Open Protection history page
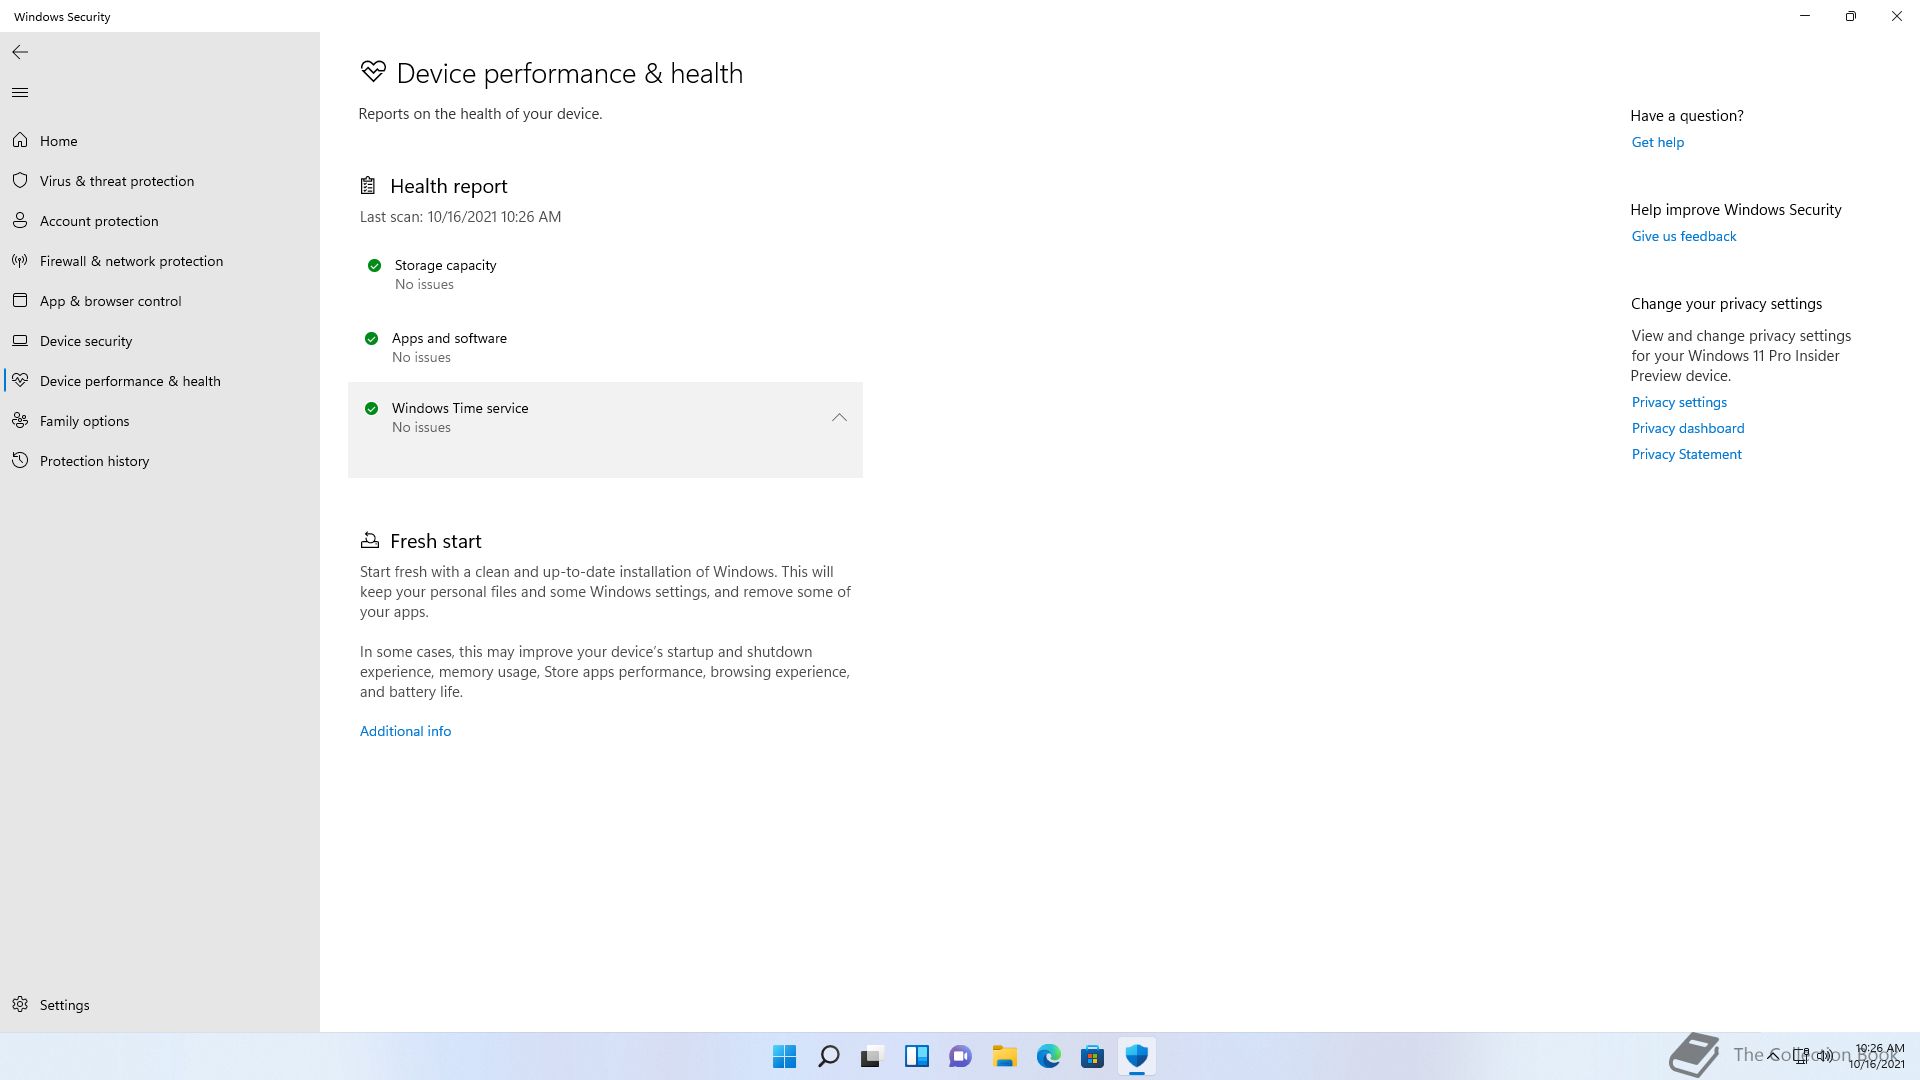 [x=160, y=461]
